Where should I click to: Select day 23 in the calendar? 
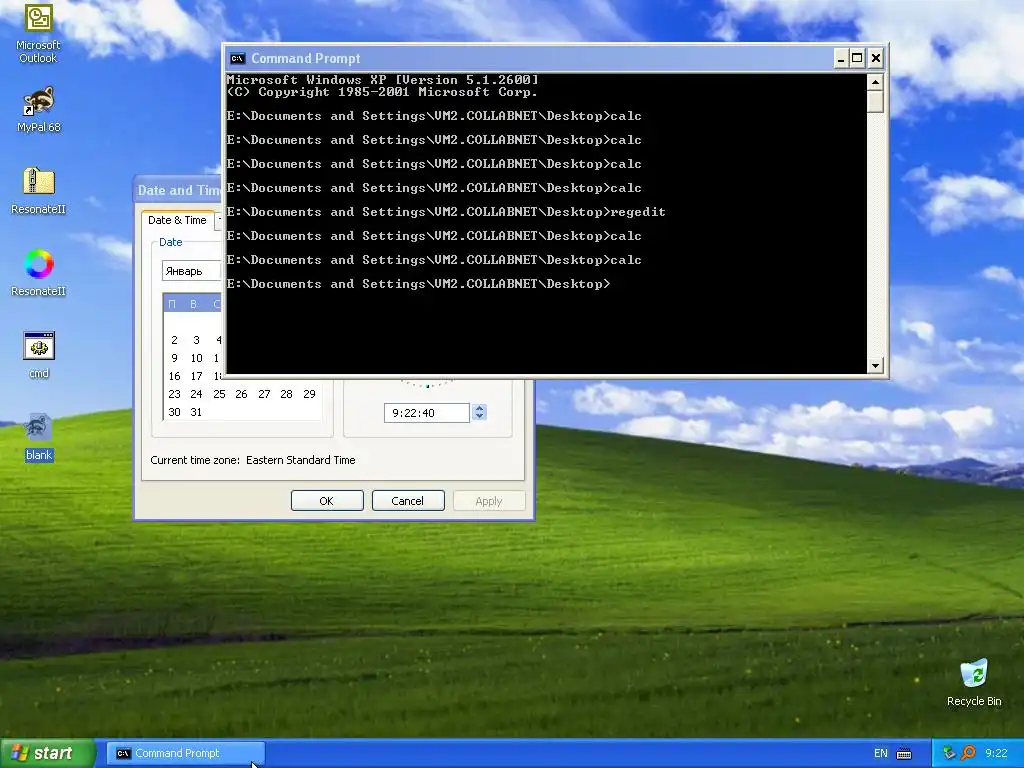[x=174, y=394]
